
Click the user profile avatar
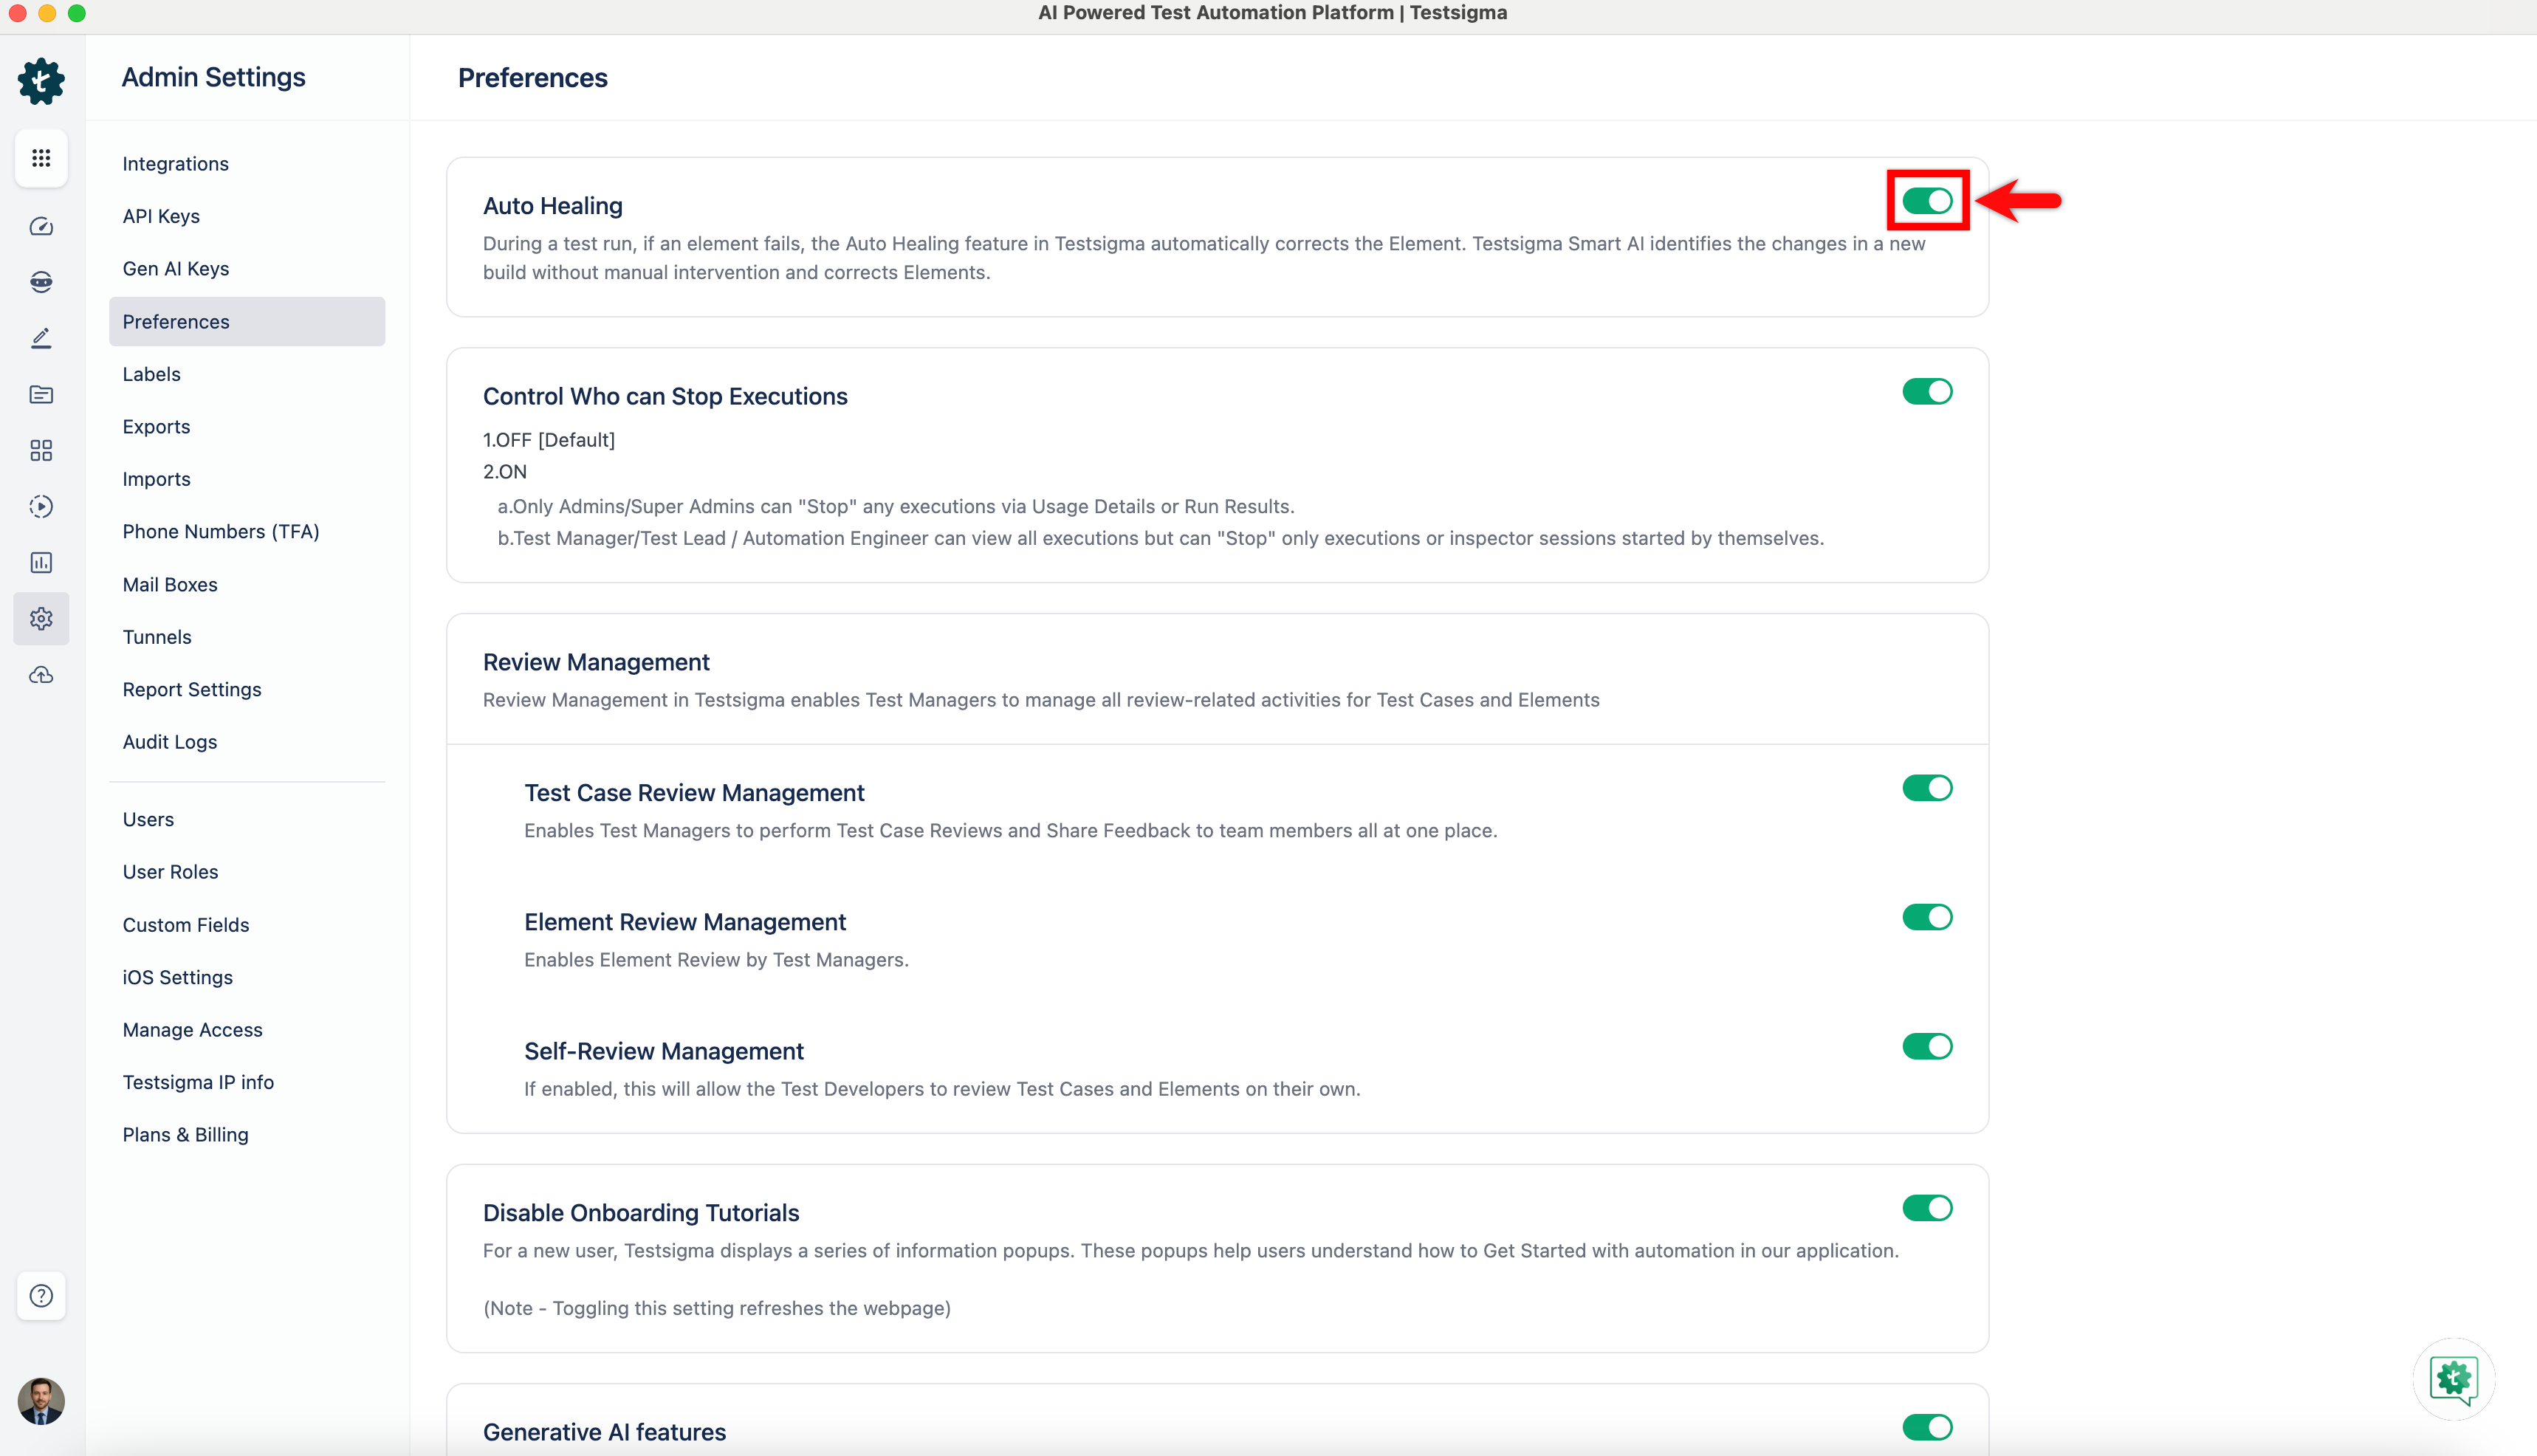point(41,1401)
